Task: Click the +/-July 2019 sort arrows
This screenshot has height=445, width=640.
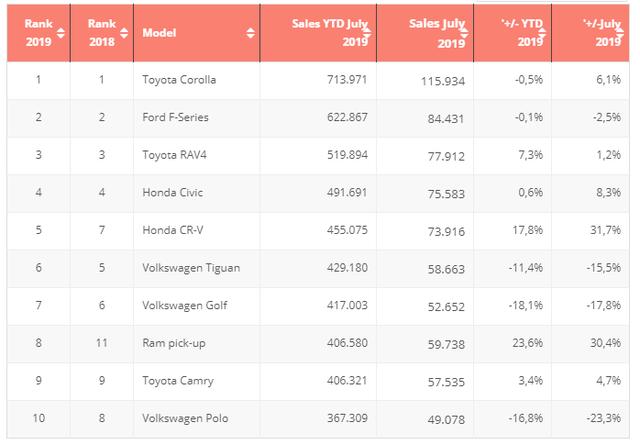Action: (620, 33)
